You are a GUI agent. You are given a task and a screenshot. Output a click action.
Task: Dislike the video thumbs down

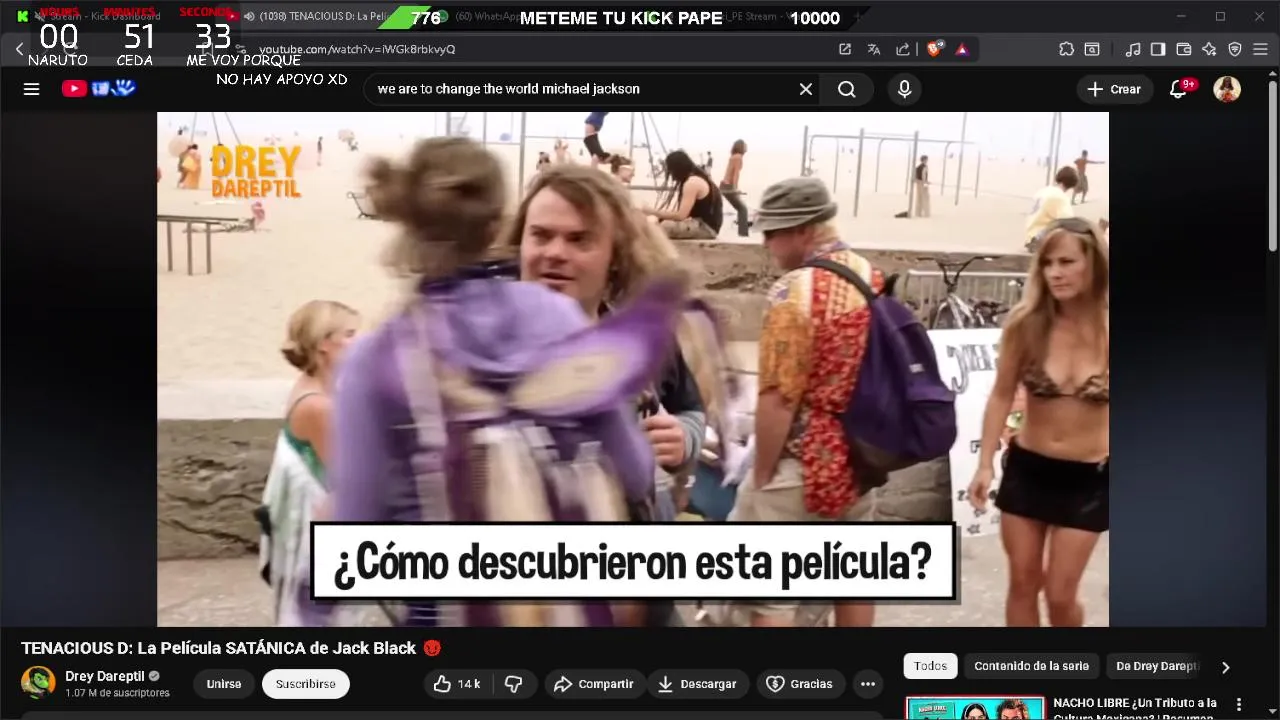coord(514,684)
